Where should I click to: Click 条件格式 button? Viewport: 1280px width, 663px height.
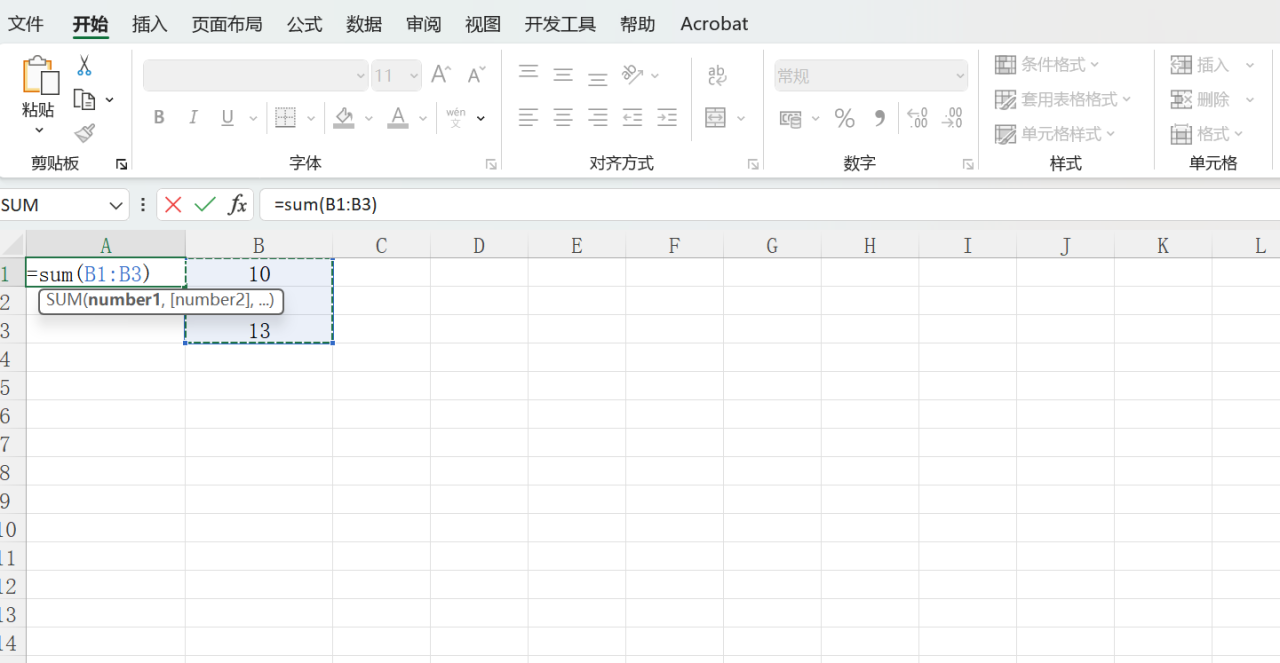click(x=1047, y=65)
